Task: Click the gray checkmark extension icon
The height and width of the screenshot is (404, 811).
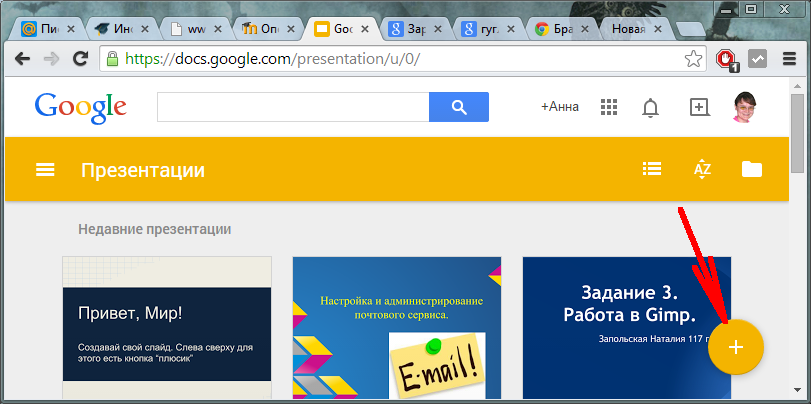Action: (758, 59)
